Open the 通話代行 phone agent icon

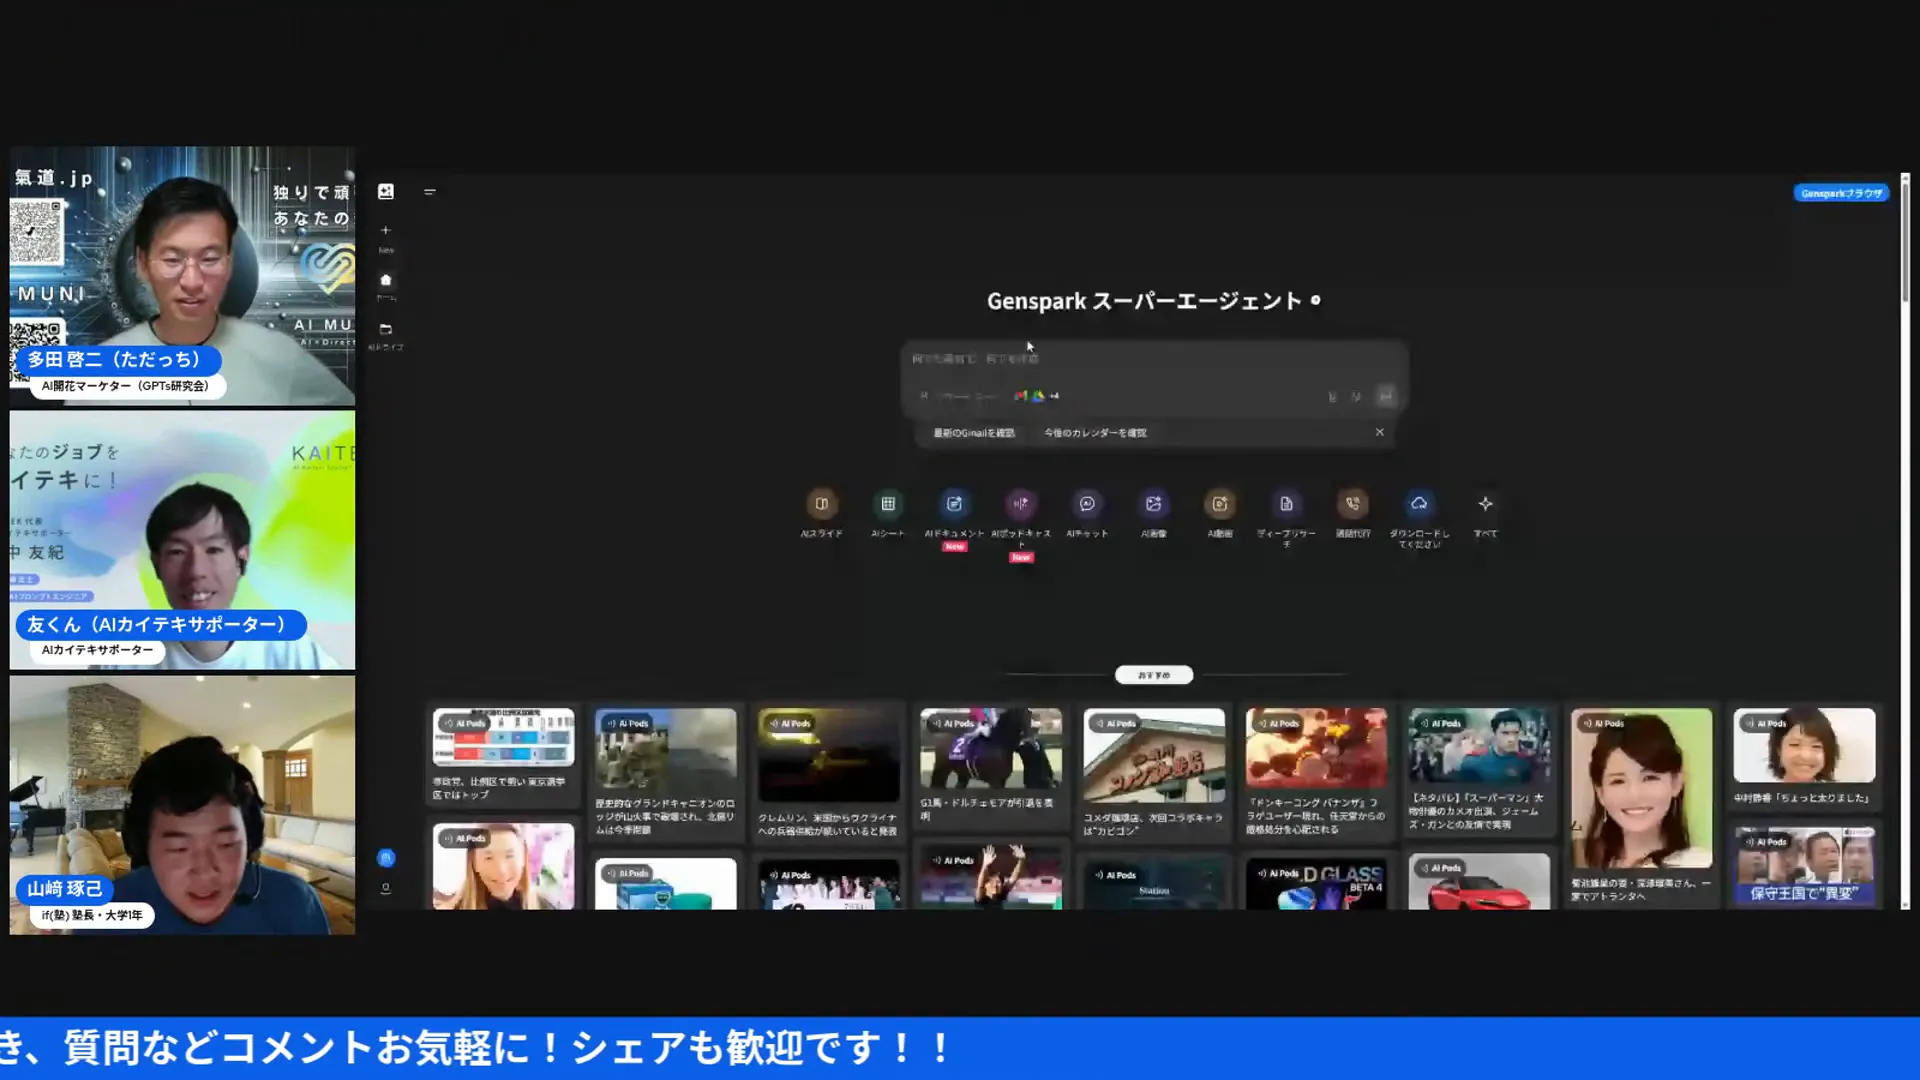click(x=1353, y=504)
